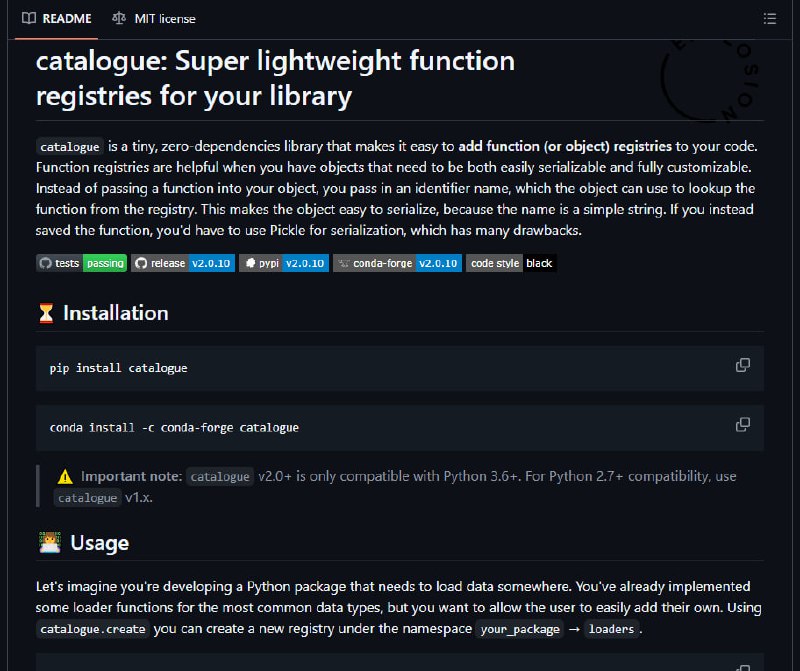Click the README book icon
The height and width of the screenshot is (671, 800).
[x=29, y=18]
